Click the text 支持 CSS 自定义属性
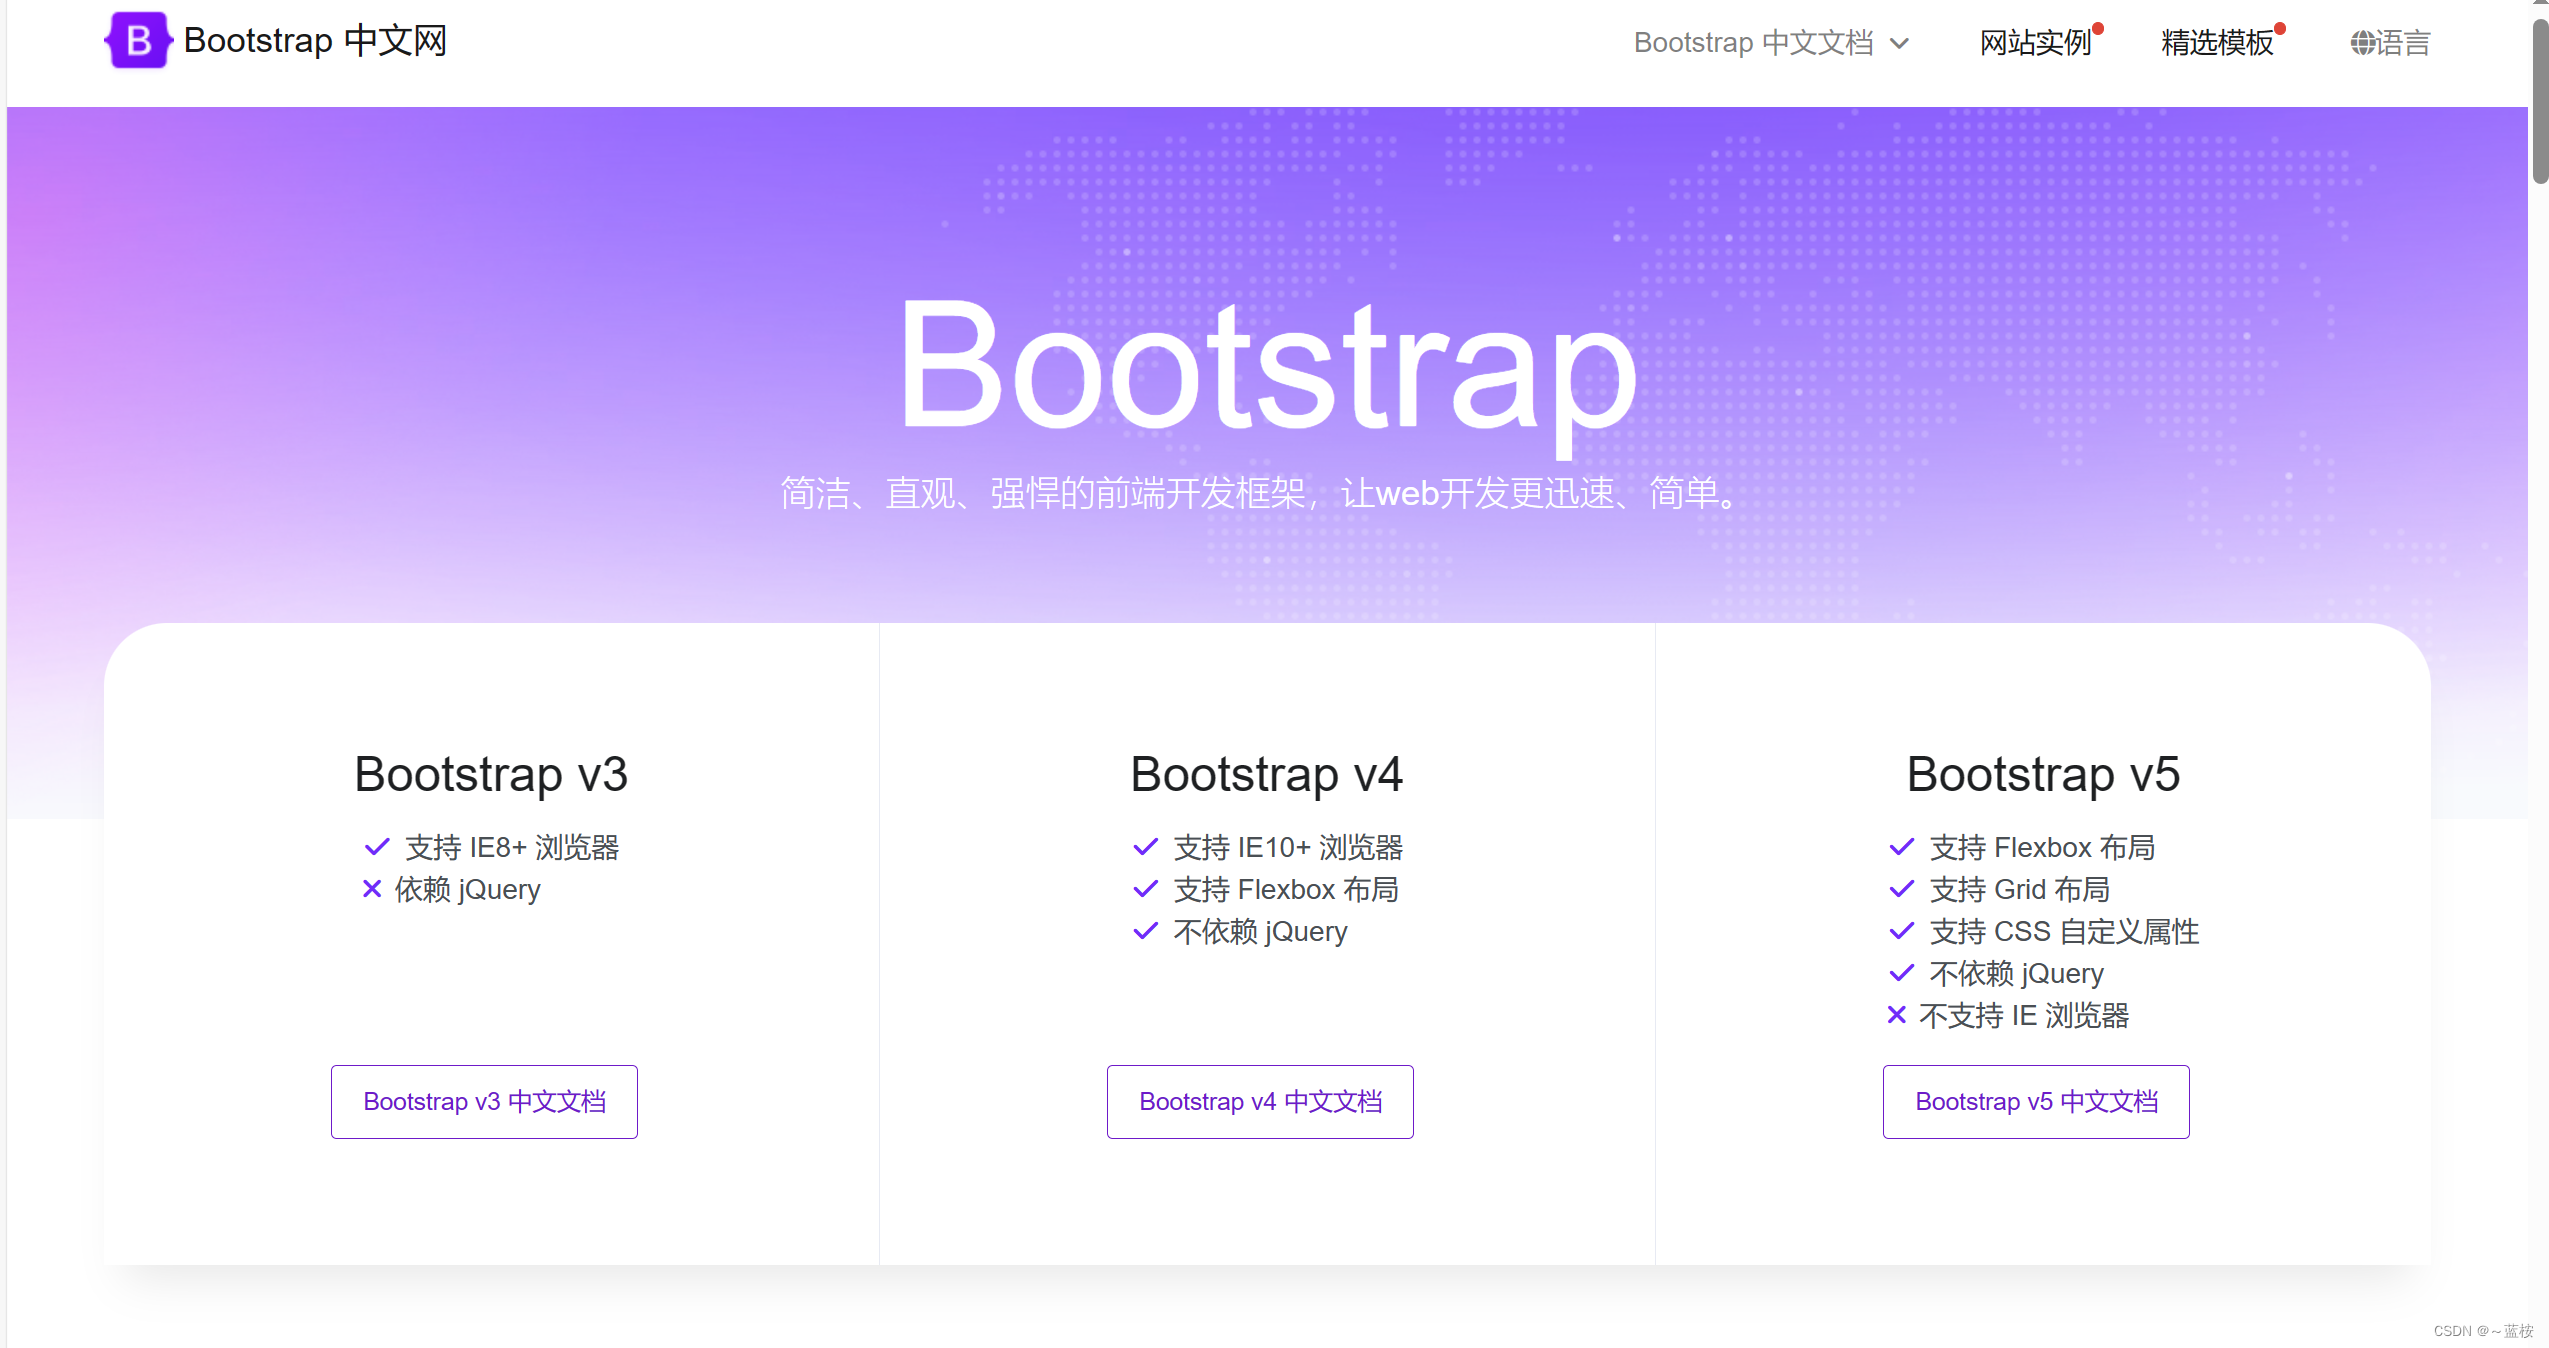The width and height of the screenshot is (2549, 1348). [x=2064, y=931]
